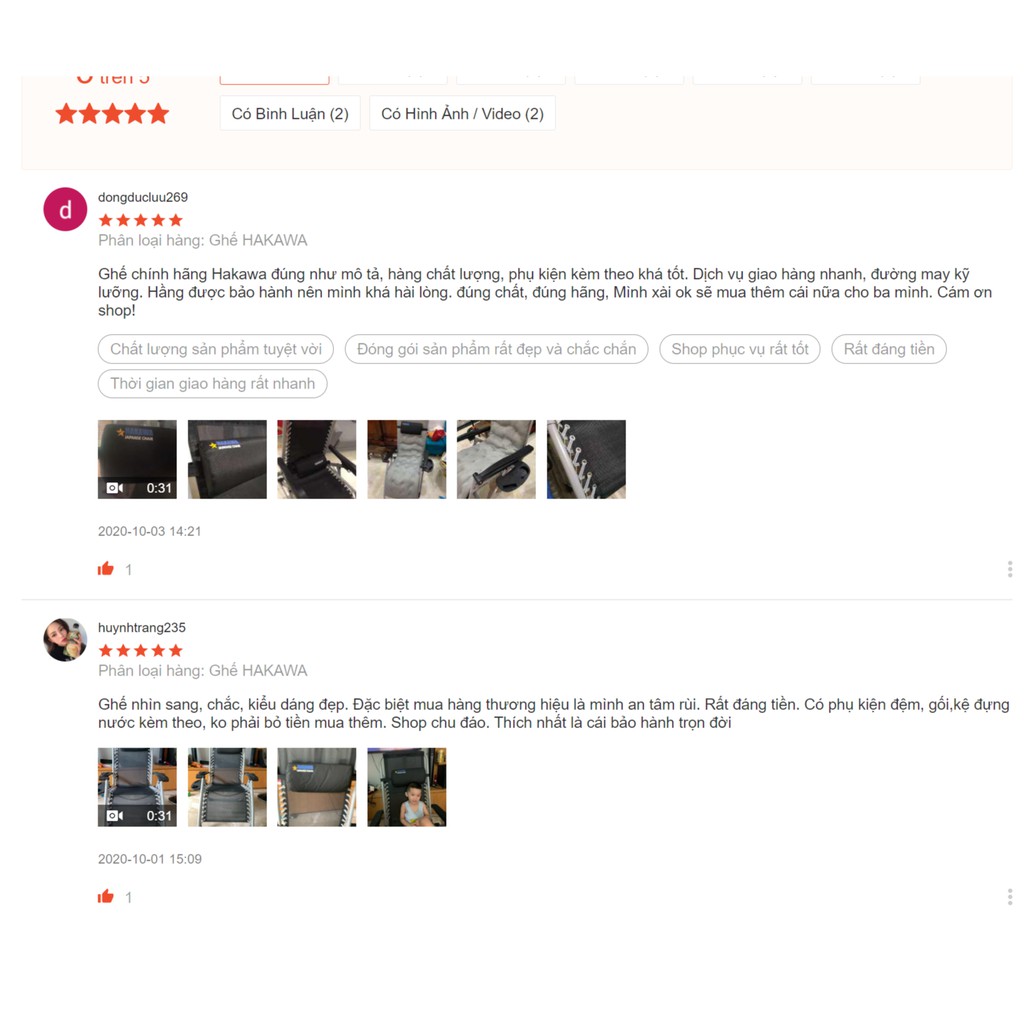Screen dimensions: 1024x1024
Task: Open username link dongducluu269
Action: [x=143, y=197]
